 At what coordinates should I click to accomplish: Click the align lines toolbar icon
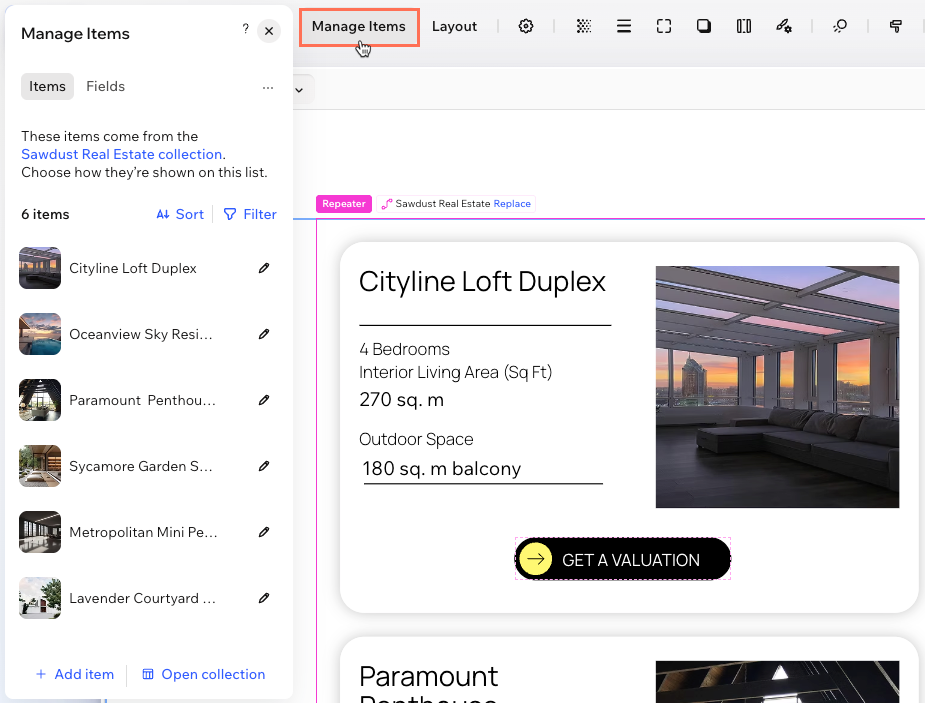624,27
